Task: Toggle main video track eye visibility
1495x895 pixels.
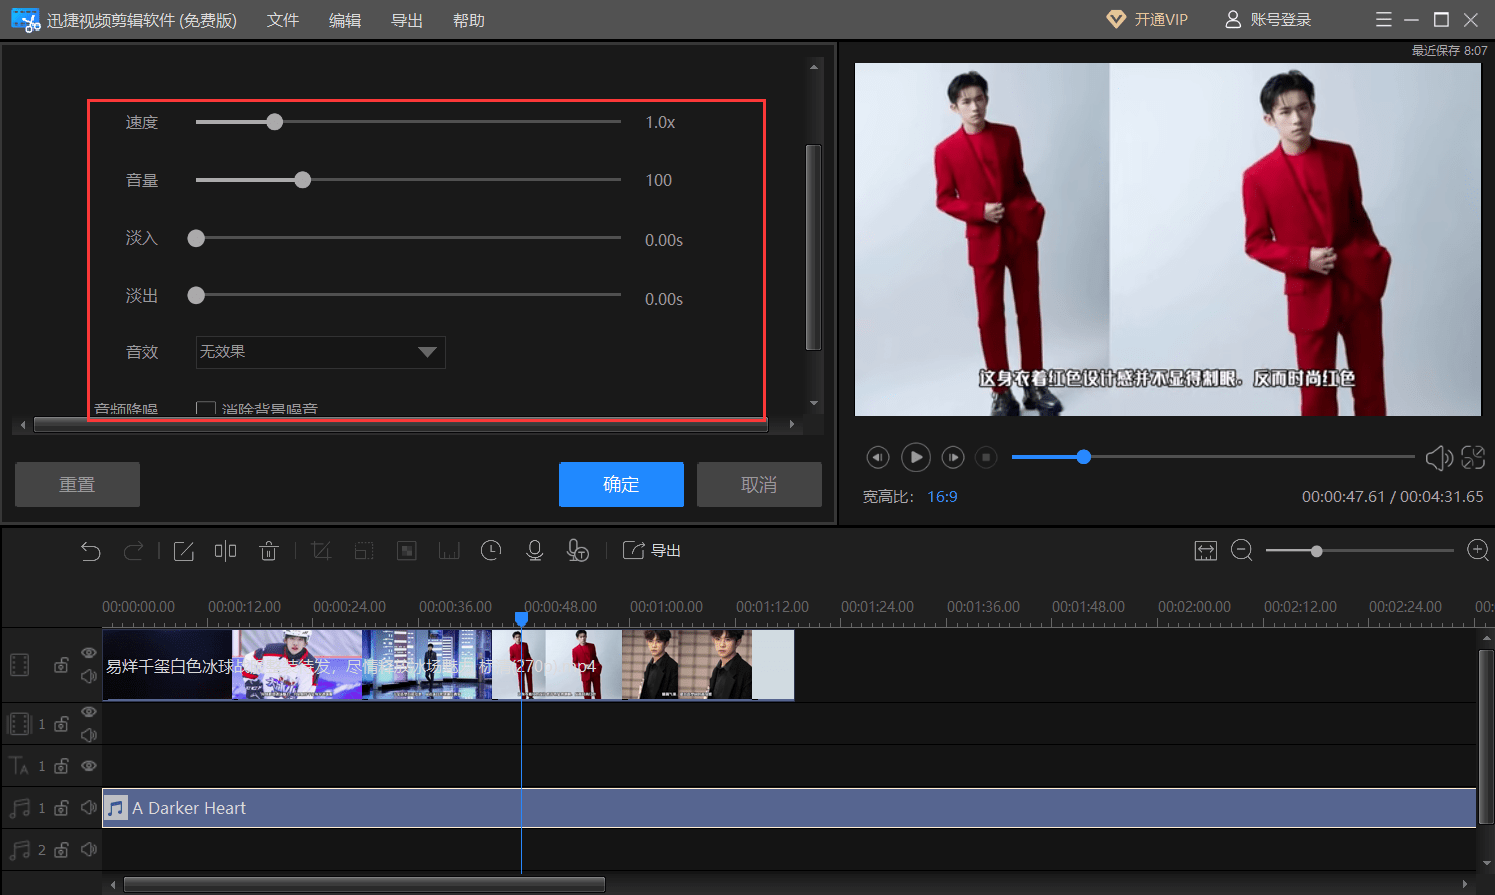Action: tap(89, 653)
